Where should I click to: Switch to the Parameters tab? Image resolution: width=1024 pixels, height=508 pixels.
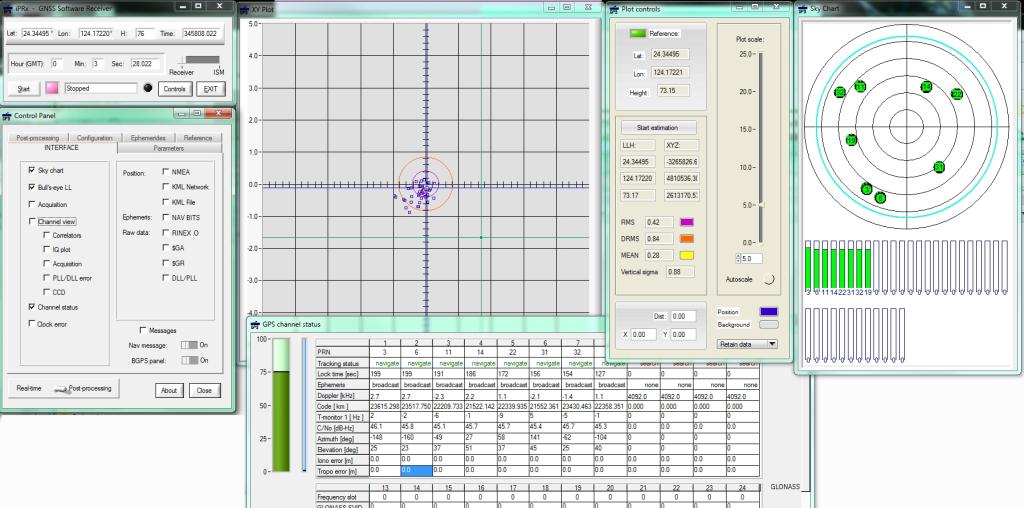click(168, 148)
